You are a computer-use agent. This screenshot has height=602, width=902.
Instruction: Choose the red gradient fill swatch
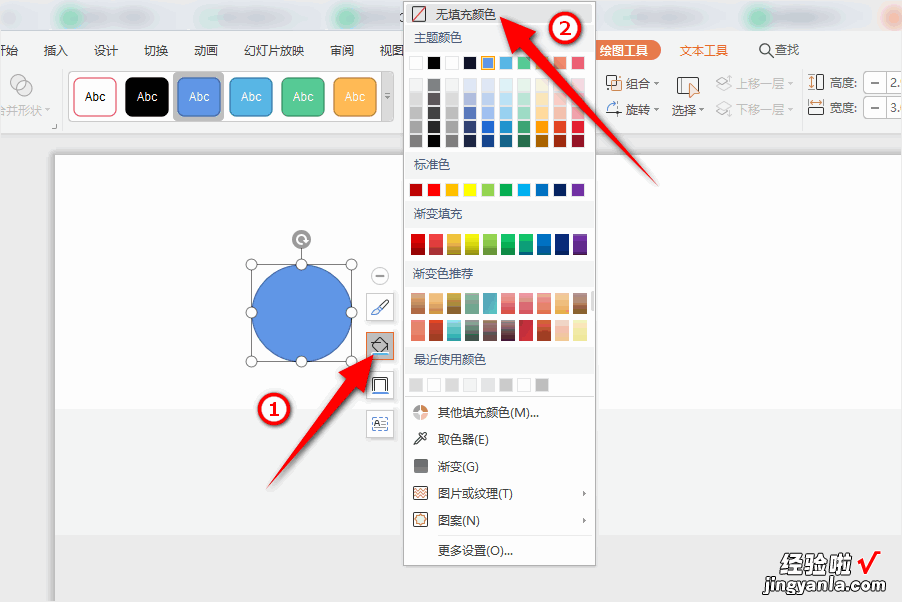[418, 244]
